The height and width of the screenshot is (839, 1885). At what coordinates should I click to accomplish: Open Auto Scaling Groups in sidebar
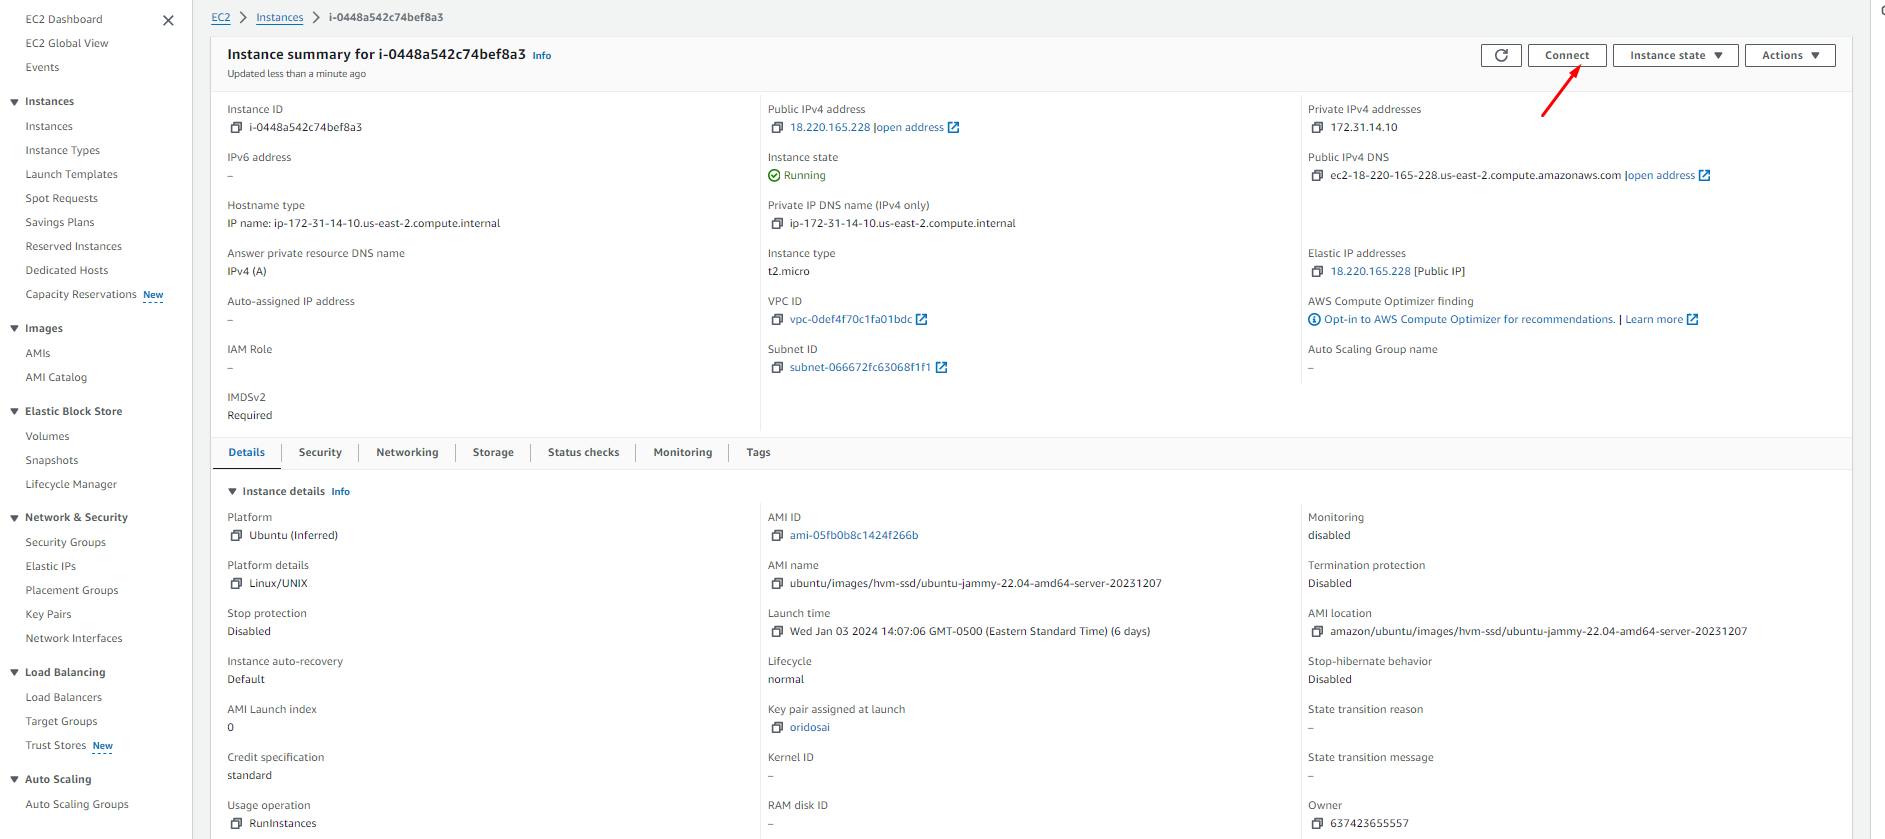pyautogui.click(x=77, y=805)
